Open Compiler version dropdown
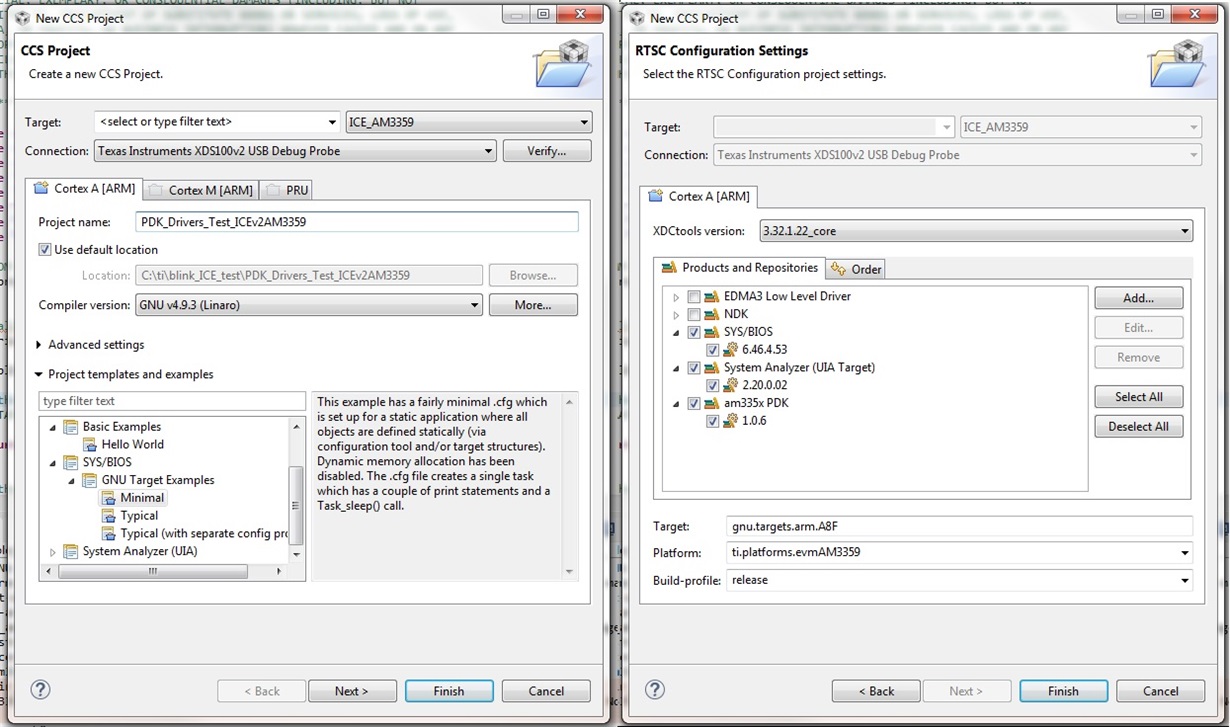1230x727 pixels. (308, 305)
